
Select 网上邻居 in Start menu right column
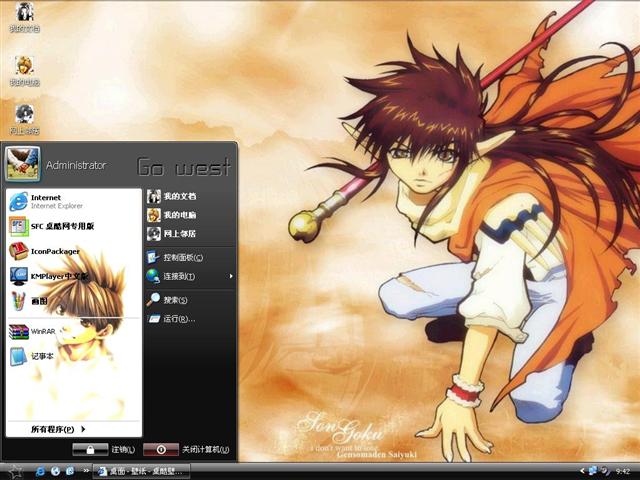tap(190, 233)
